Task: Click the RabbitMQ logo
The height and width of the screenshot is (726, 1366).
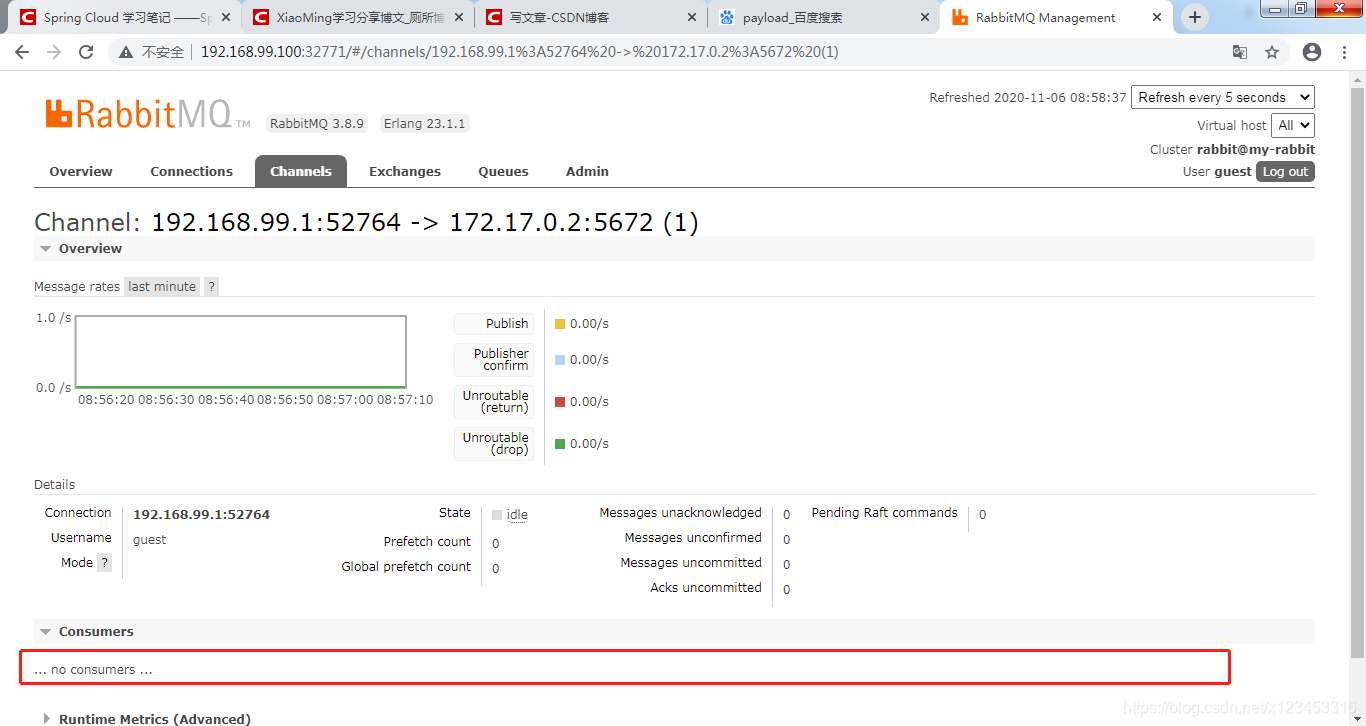Action: [x=148, y=114]
